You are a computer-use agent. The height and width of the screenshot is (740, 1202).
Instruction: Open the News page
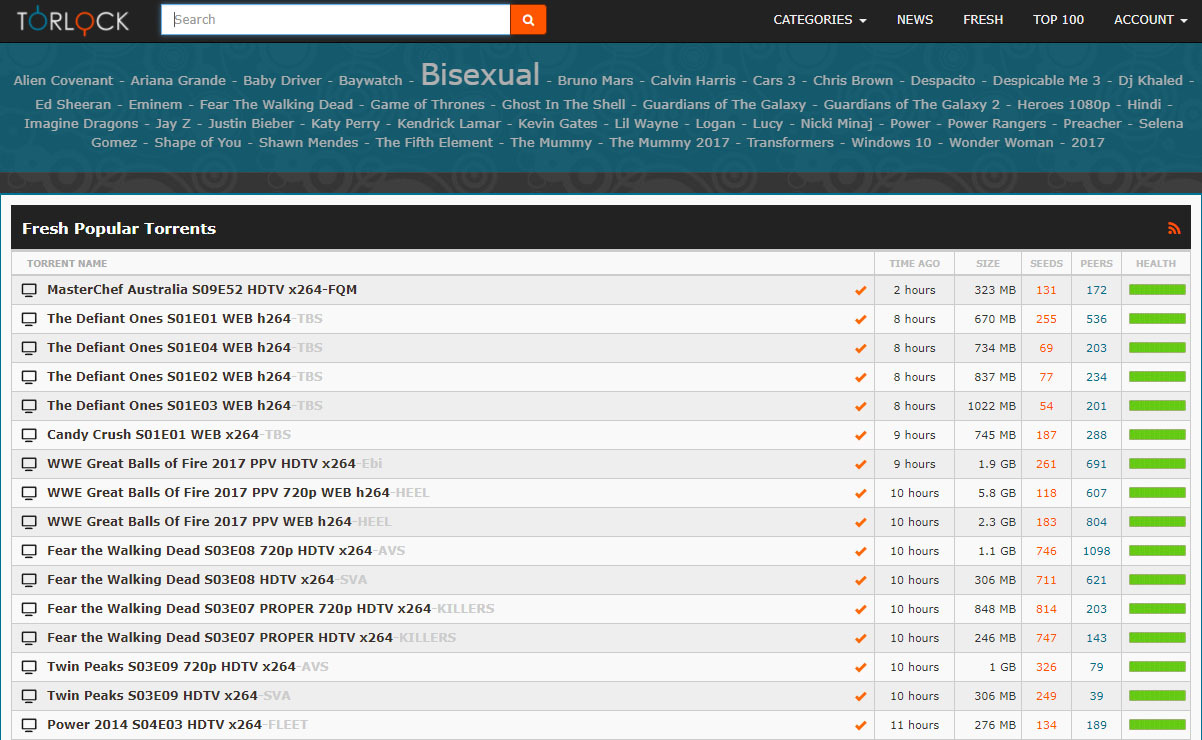pyautogui.click(x=915, y=20)
